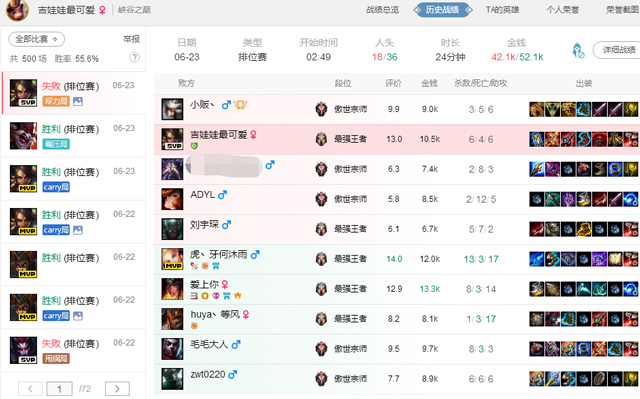This screenshot has width=640, height=399.
Task: Click the 甩锅局 tag
Action: click(56, 359)
